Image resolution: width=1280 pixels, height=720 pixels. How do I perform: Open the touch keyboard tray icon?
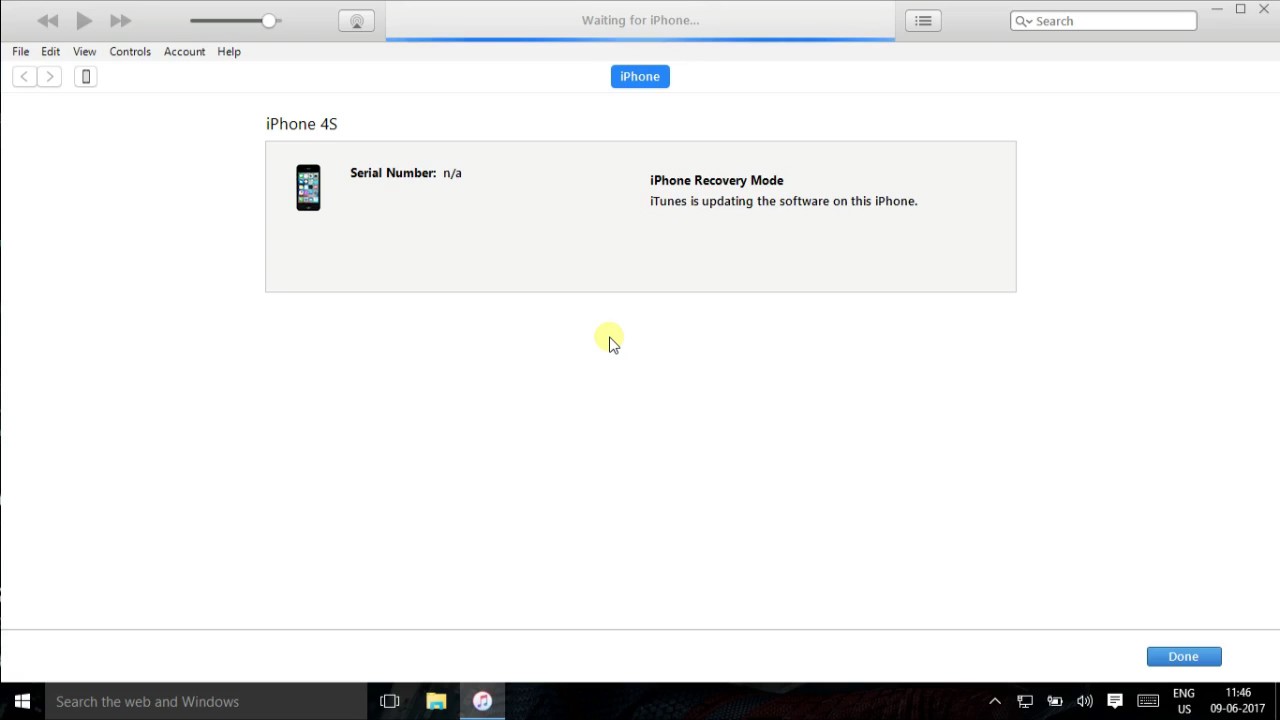1148,702
